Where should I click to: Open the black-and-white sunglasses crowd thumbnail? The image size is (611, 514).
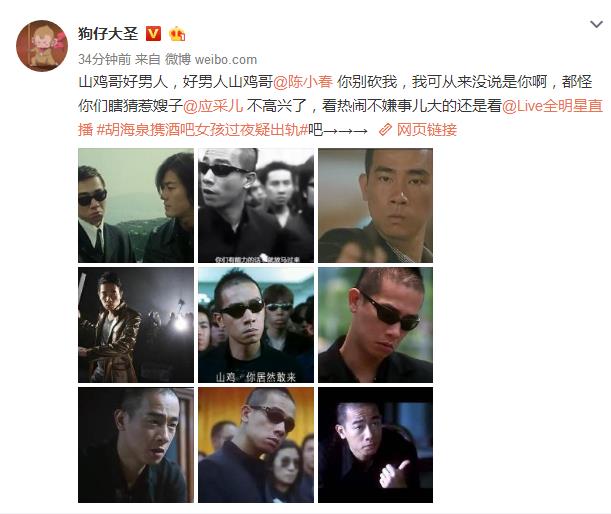click(x=256, y=205)
